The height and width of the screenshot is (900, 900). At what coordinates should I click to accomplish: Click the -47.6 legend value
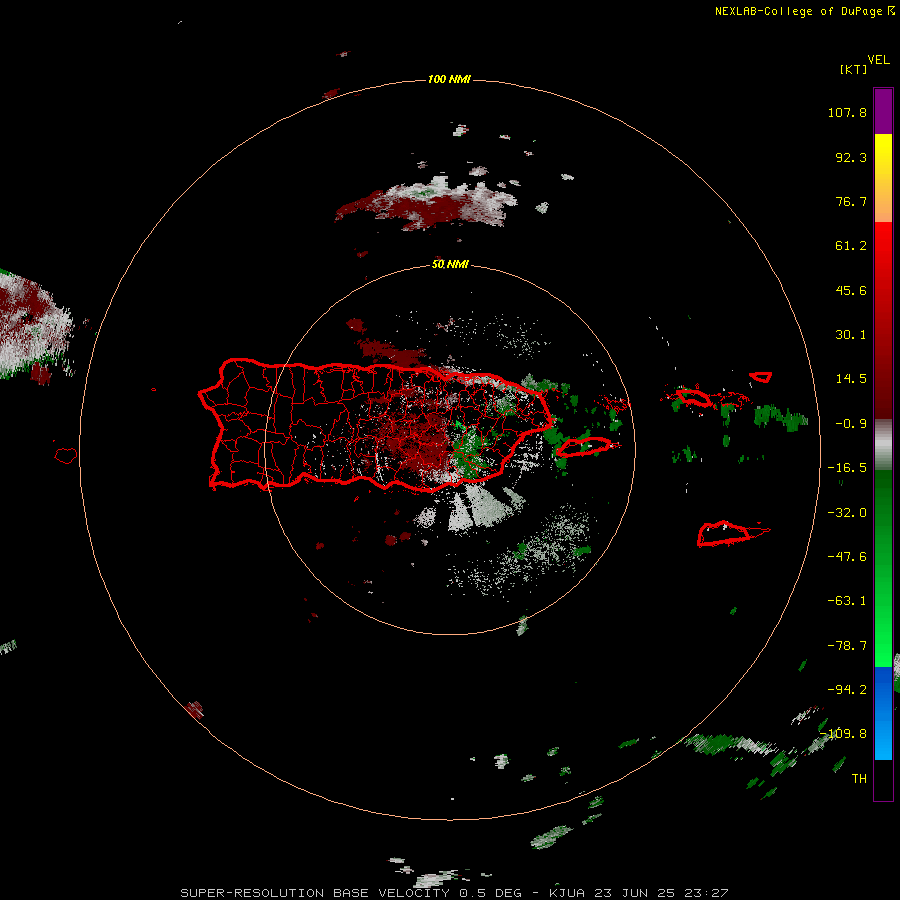tap(847, 557)
